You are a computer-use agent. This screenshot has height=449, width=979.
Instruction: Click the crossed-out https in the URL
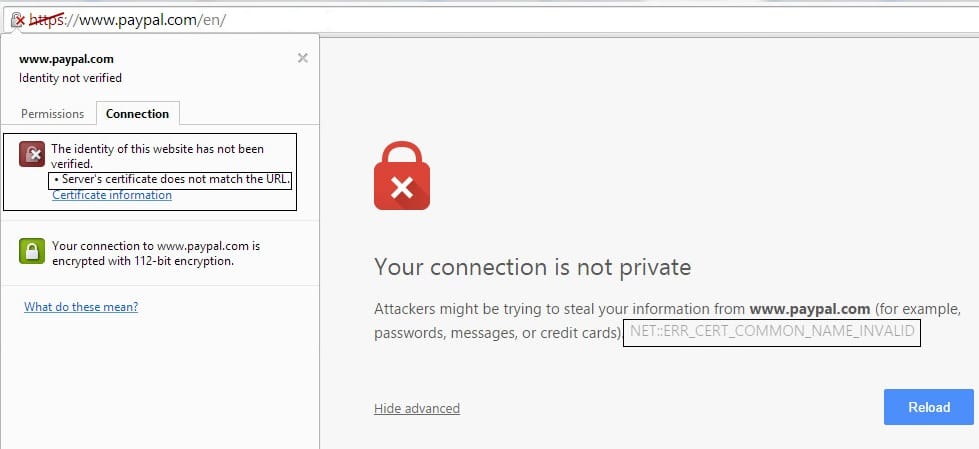47,20
